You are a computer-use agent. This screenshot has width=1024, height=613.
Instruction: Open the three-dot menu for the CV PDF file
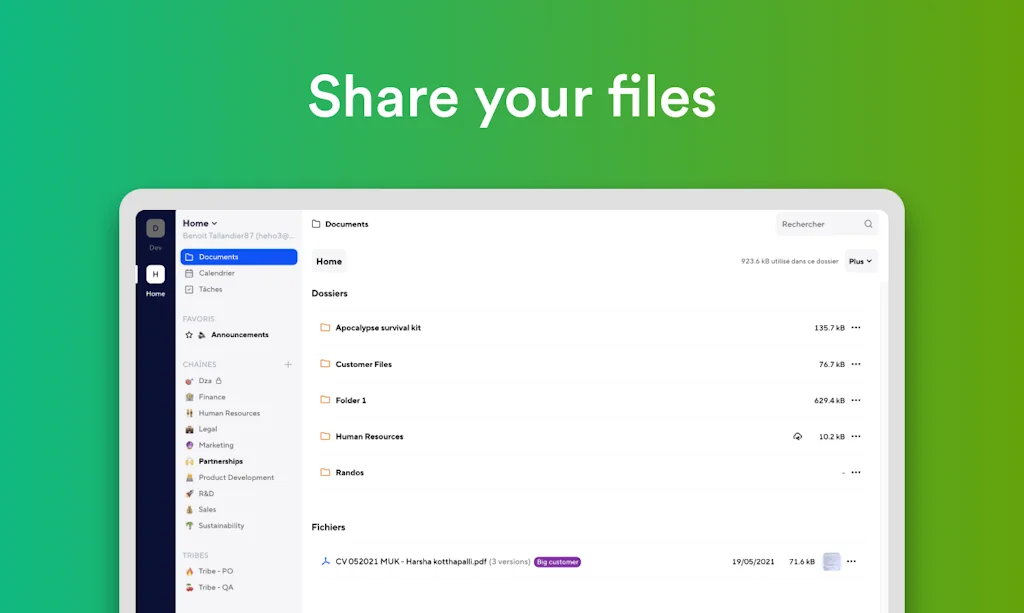pos(852,562)
